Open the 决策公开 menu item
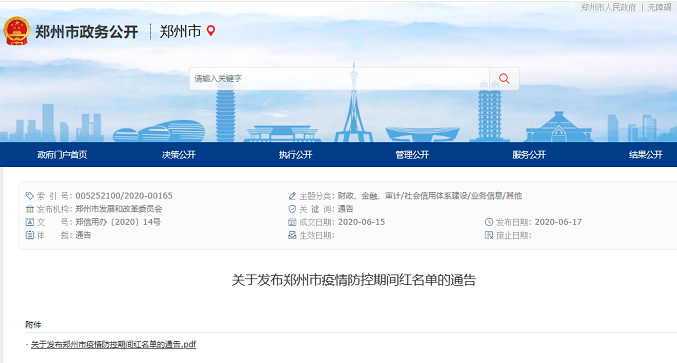This screenshot has width=677, height=363. [x=179, y=155]
